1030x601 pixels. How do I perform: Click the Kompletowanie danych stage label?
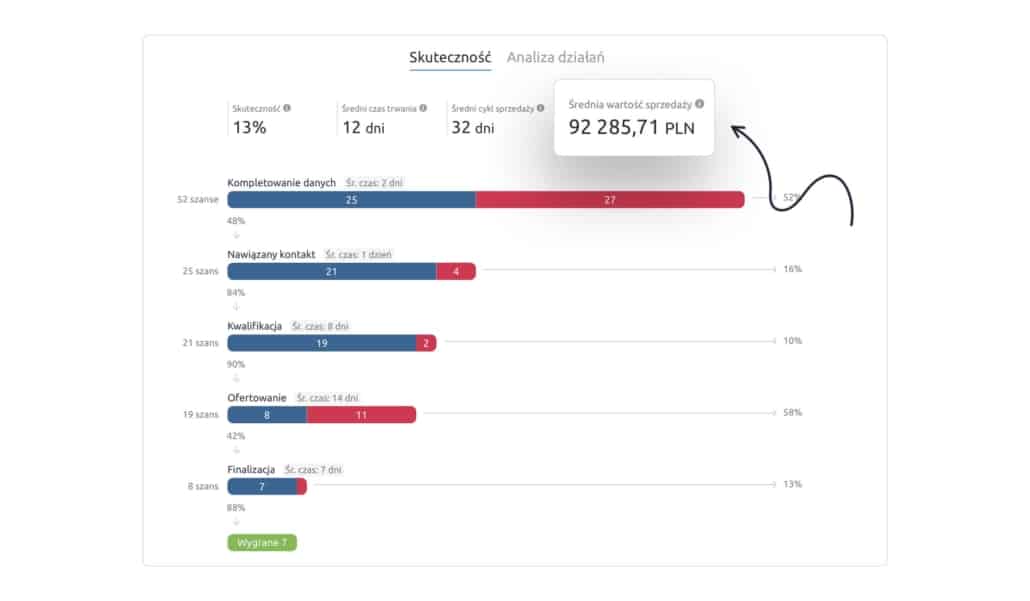281,183
